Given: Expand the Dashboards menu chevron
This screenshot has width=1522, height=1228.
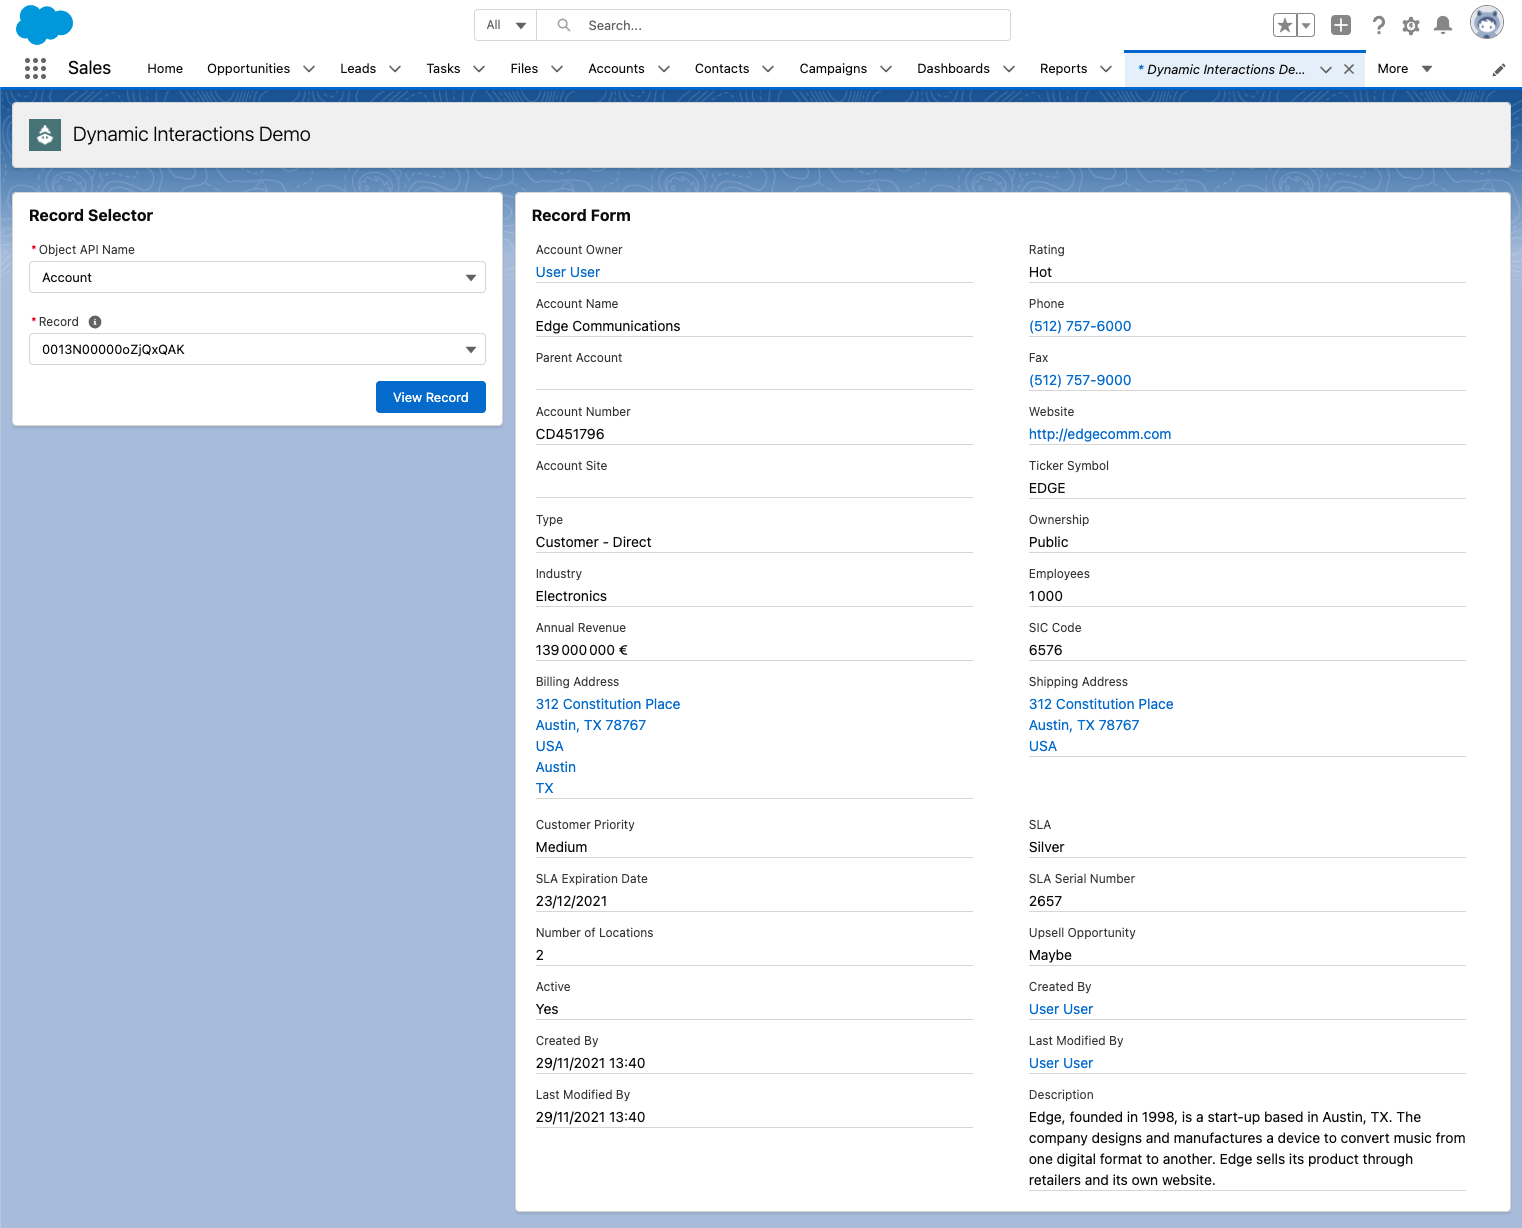Looking at the screenshot, I should [x=1009, y=69].
